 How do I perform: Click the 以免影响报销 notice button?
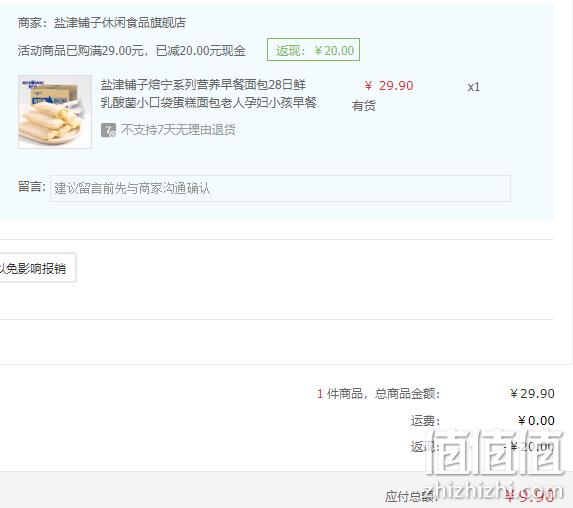pos(35,268)
